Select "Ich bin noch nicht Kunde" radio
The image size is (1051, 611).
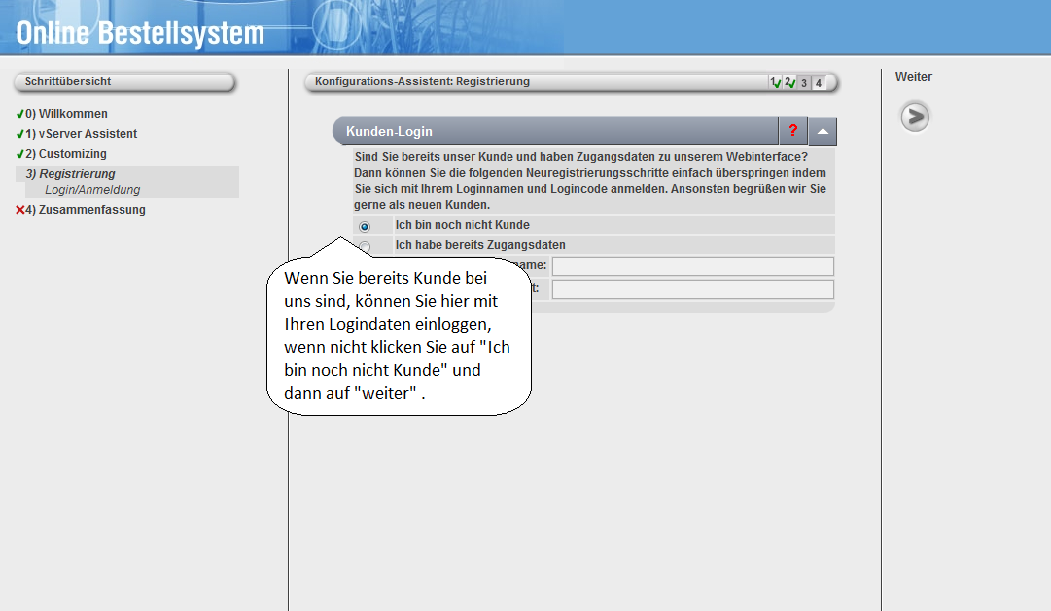coord(364,226)
